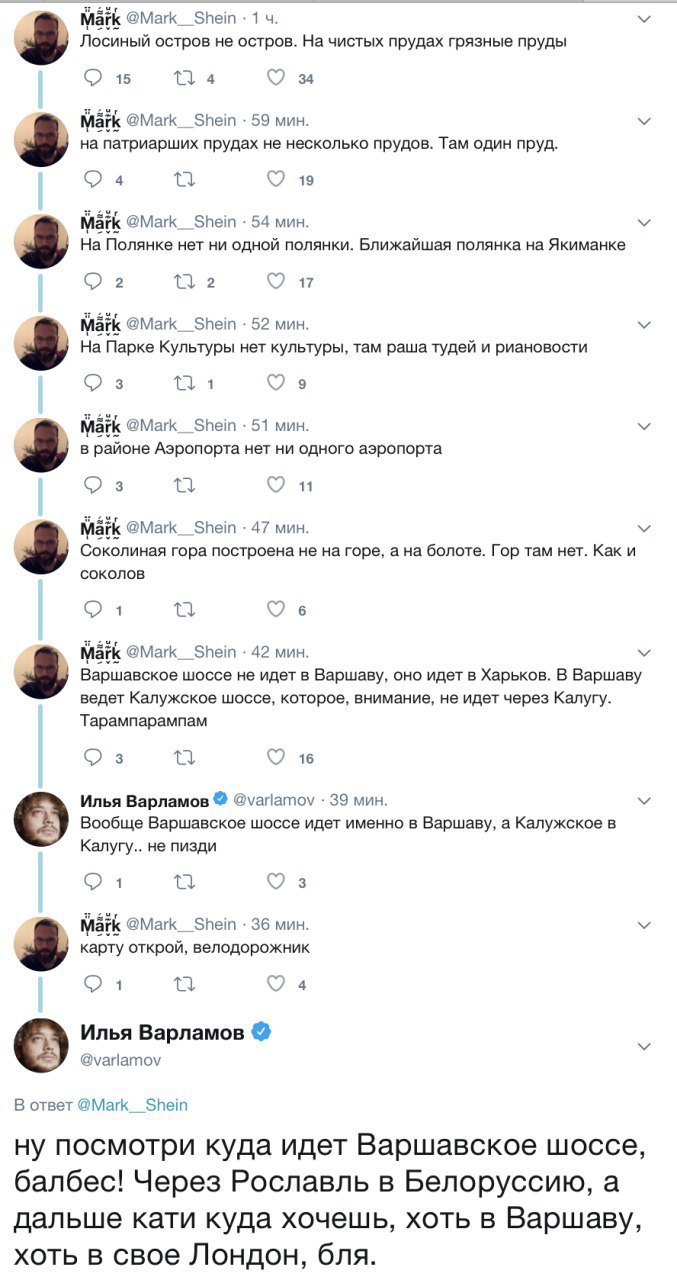
Task: Expand options chevron on "Соколиная гора" tweet
Action: 644,528
